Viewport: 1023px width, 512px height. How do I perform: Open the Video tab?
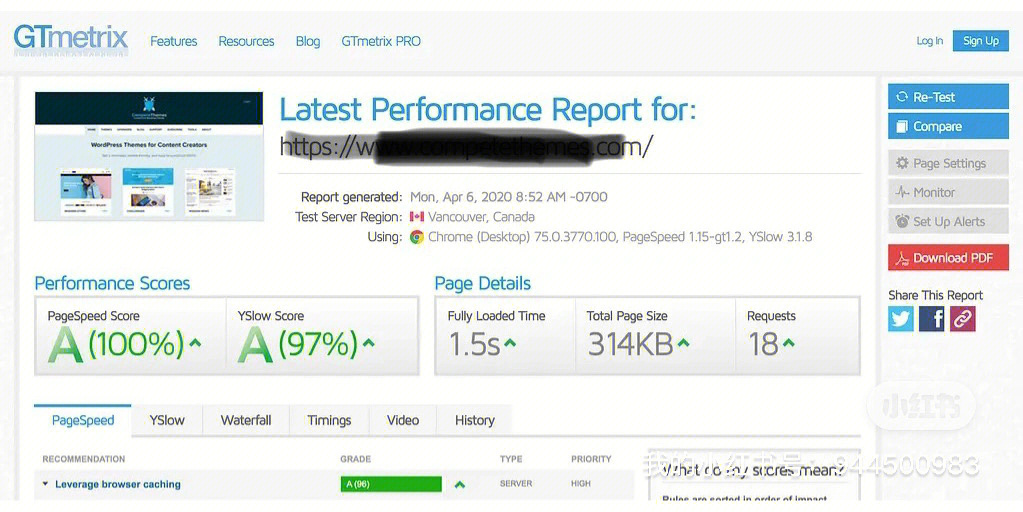(x=403, y=421)
